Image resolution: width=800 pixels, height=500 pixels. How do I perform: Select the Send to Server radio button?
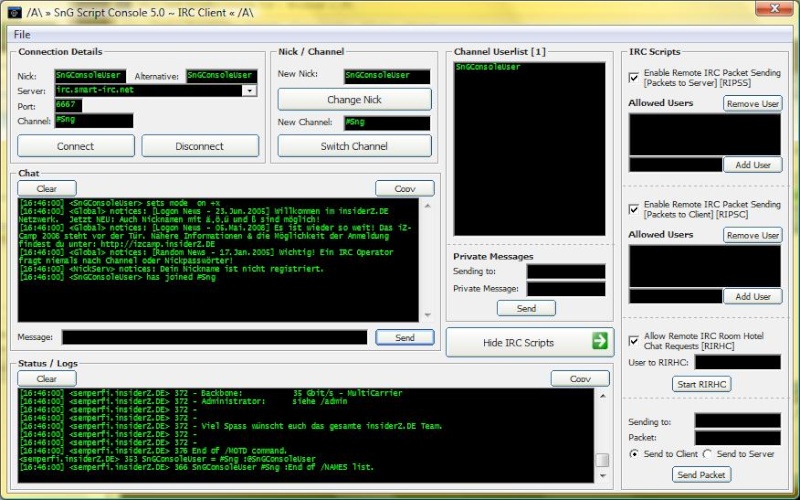[708, 454]
